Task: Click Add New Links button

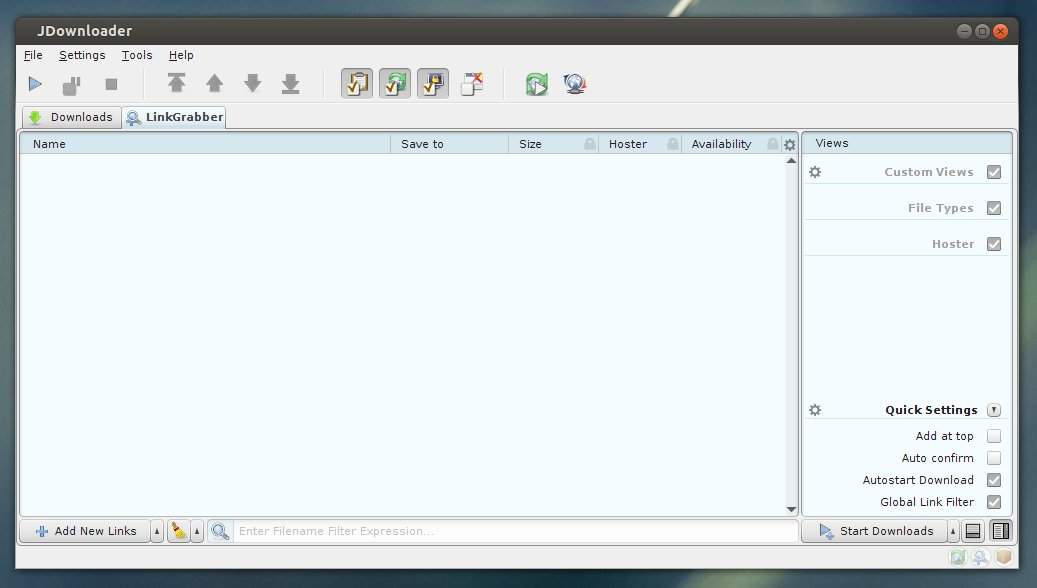Action: click(x=85, y=530)
